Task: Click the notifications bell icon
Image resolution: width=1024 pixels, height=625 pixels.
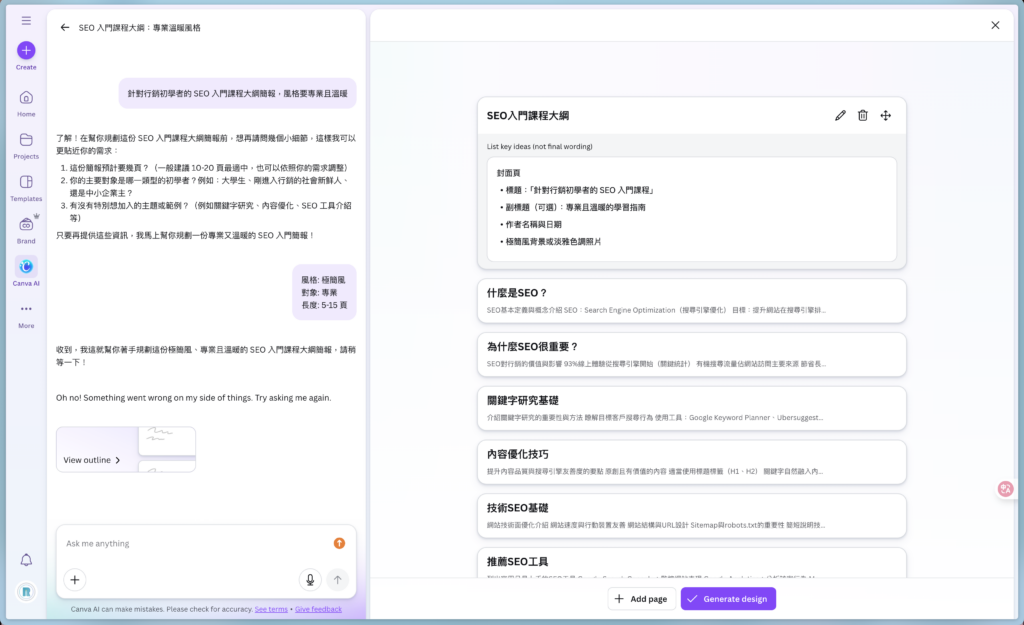Action: tap(26, 560)
